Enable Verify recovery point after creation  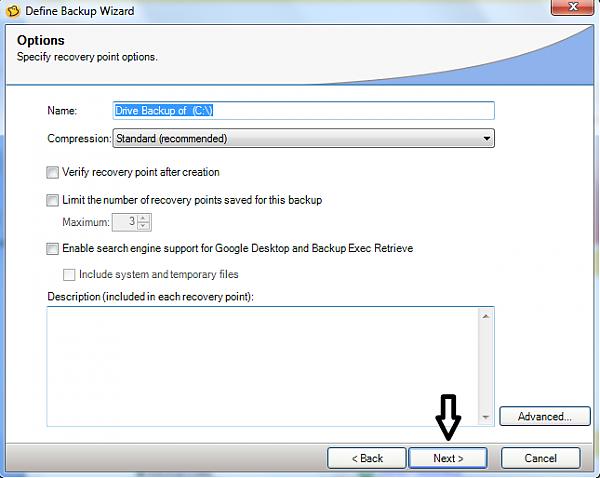[x=52, y=172]
